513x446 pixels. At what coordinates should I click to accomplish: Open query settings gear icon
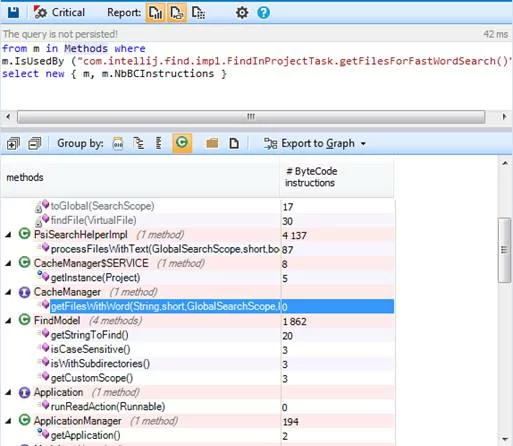tap(242, 13)
